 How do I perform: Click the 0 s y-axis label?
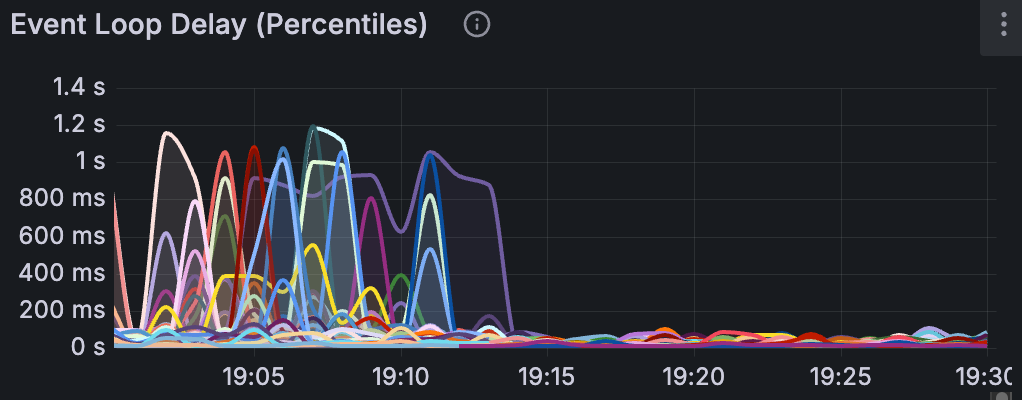click(84, 347)
